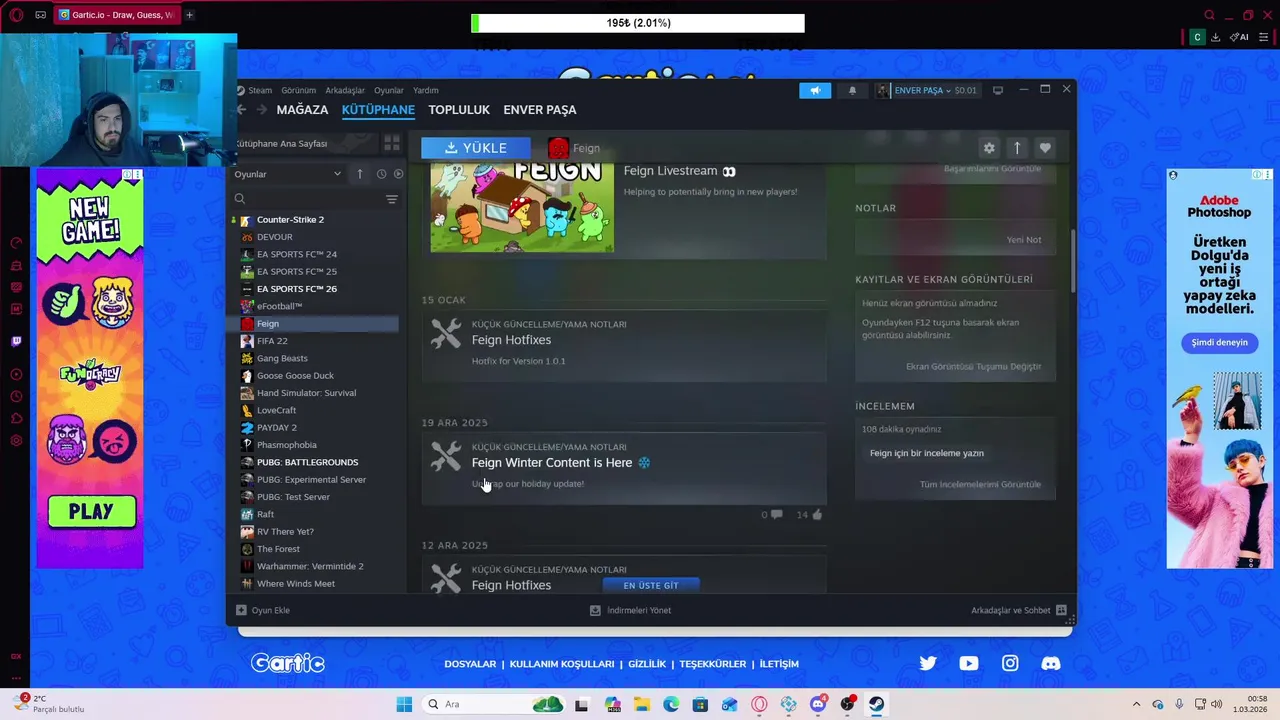Click the library search magnifier icon
The height and width of the screenshot is (720, 1280).
point(240,199)
